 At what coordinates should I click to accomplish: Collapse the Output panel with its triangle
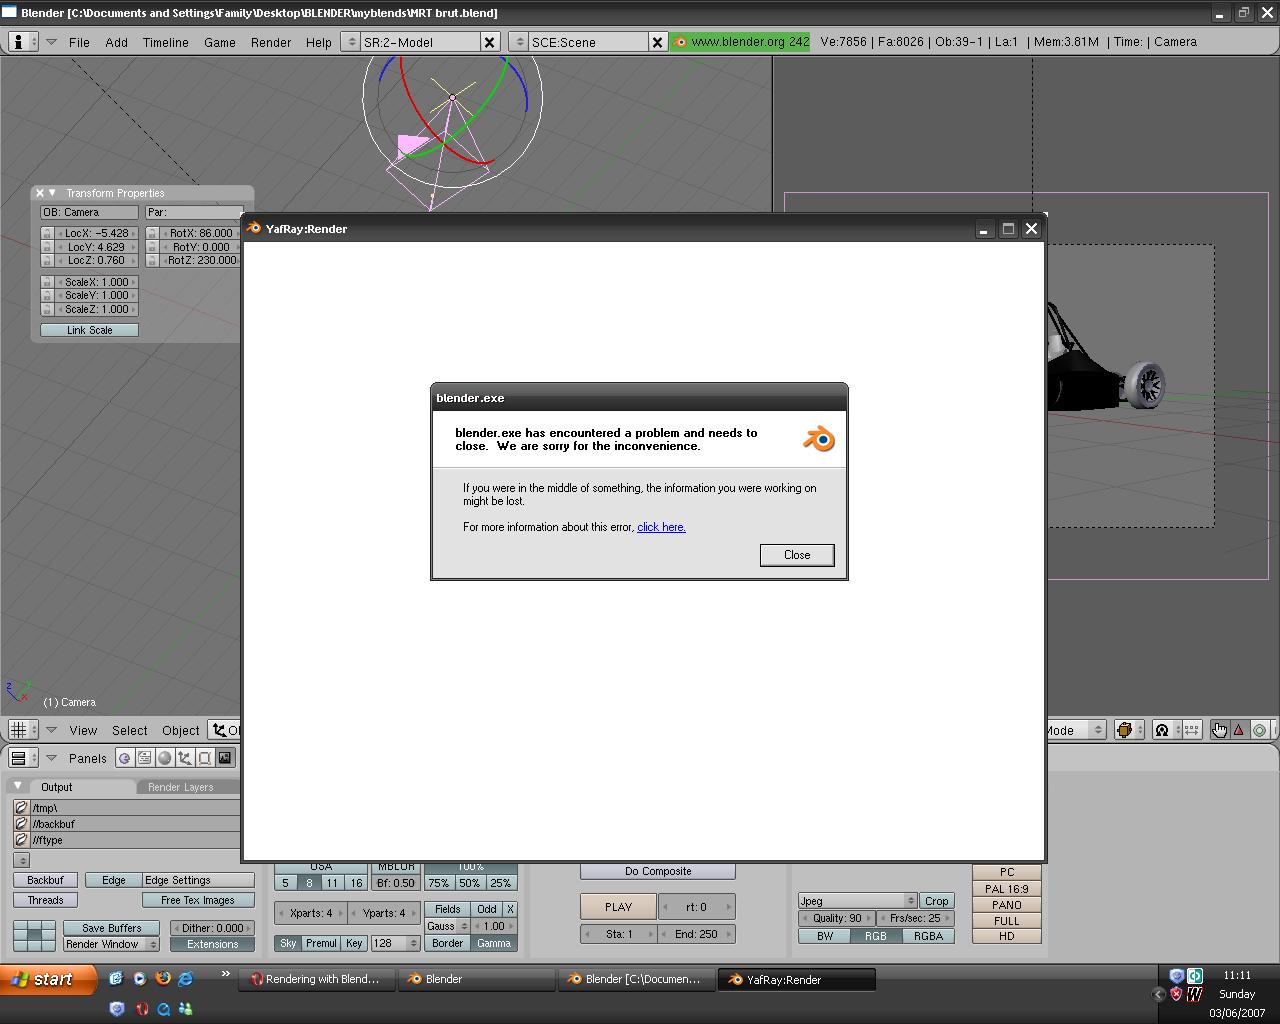point(17,786)
